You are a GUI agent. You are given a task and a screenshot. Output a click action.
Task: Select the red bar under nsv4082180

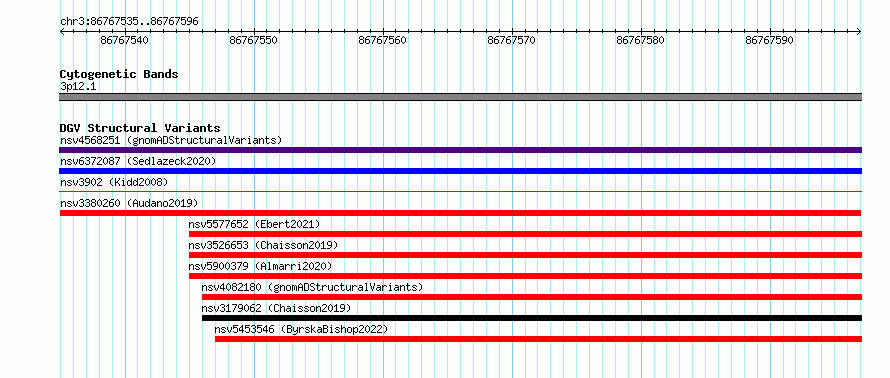coord(532,297)
